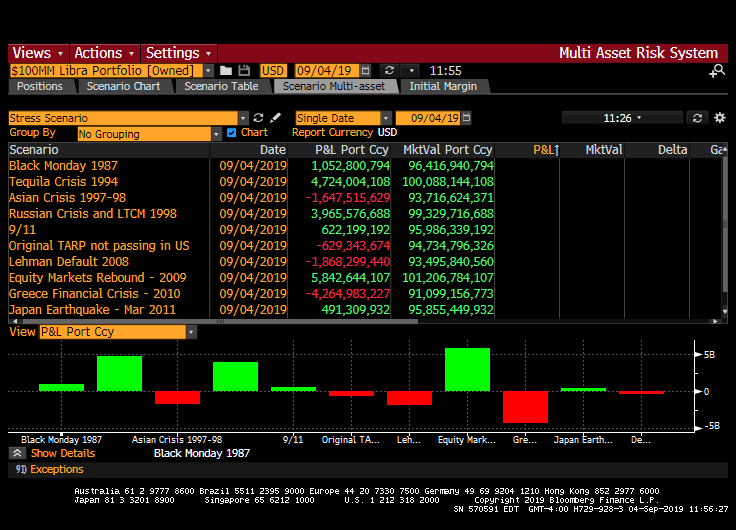Click the user search icon at top right

click(717, 71)
